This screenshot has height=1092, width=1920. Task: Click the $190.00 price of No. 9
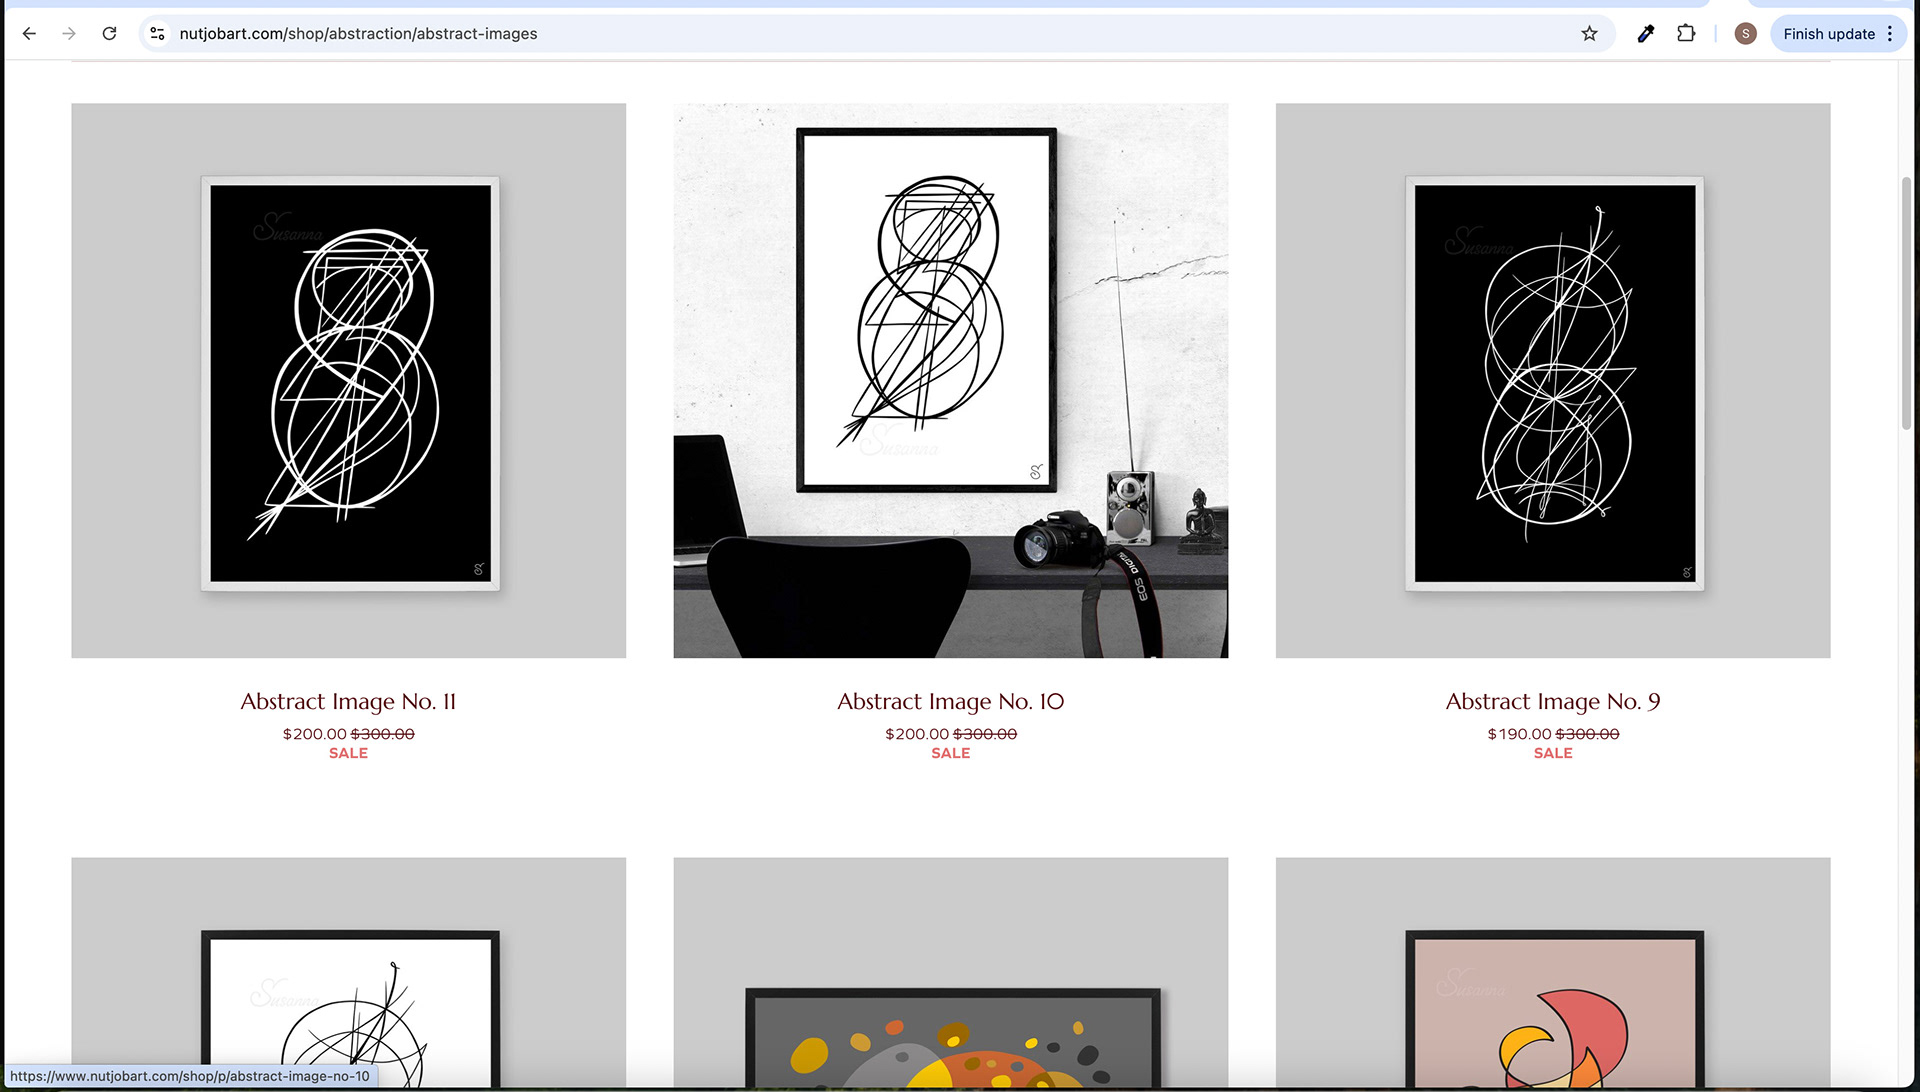click(x=1519, y=734)
